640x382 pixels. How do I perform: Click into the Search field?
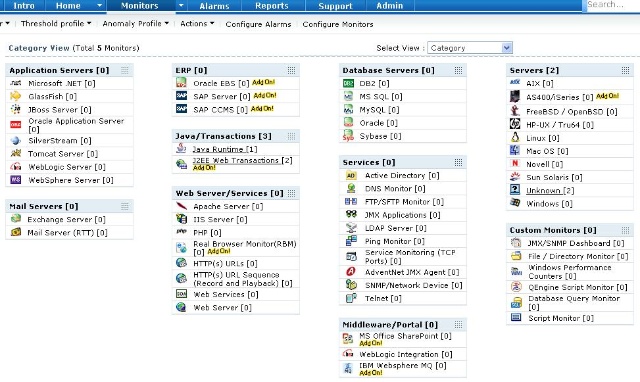[x=612, y=5]
